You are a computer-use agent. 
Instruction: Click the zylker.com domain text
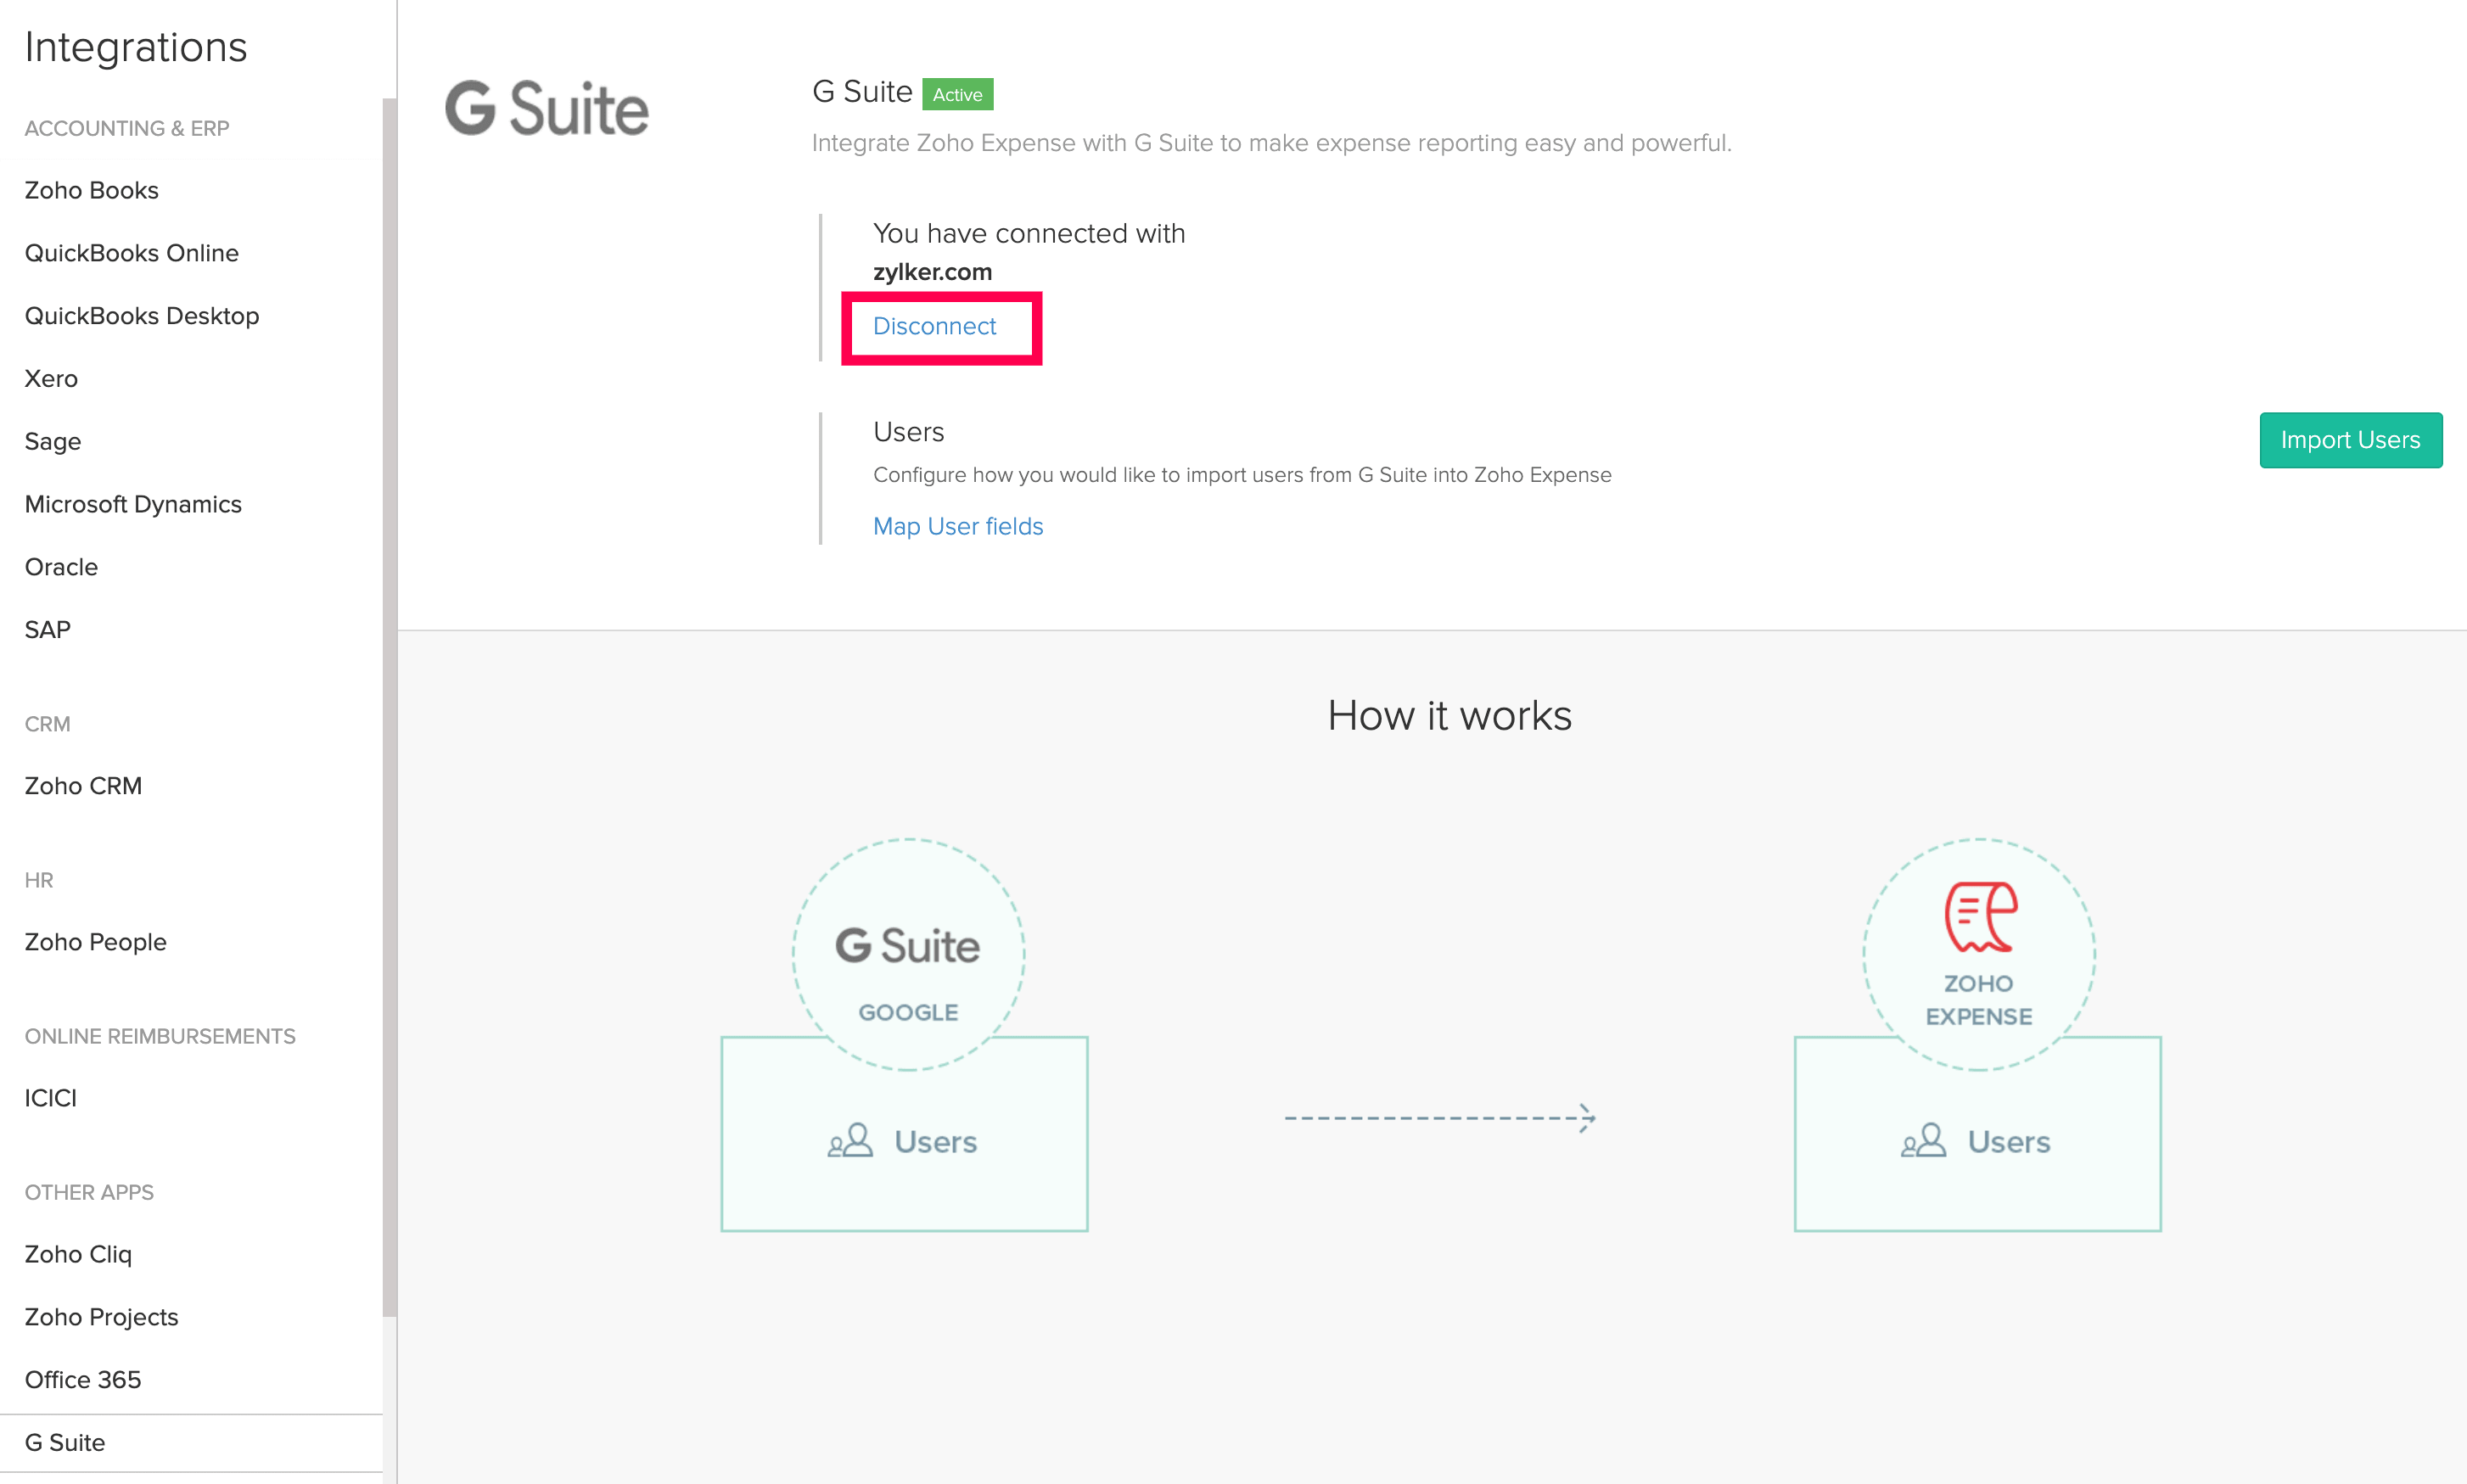pyautogui.click(x=932, y=272)
